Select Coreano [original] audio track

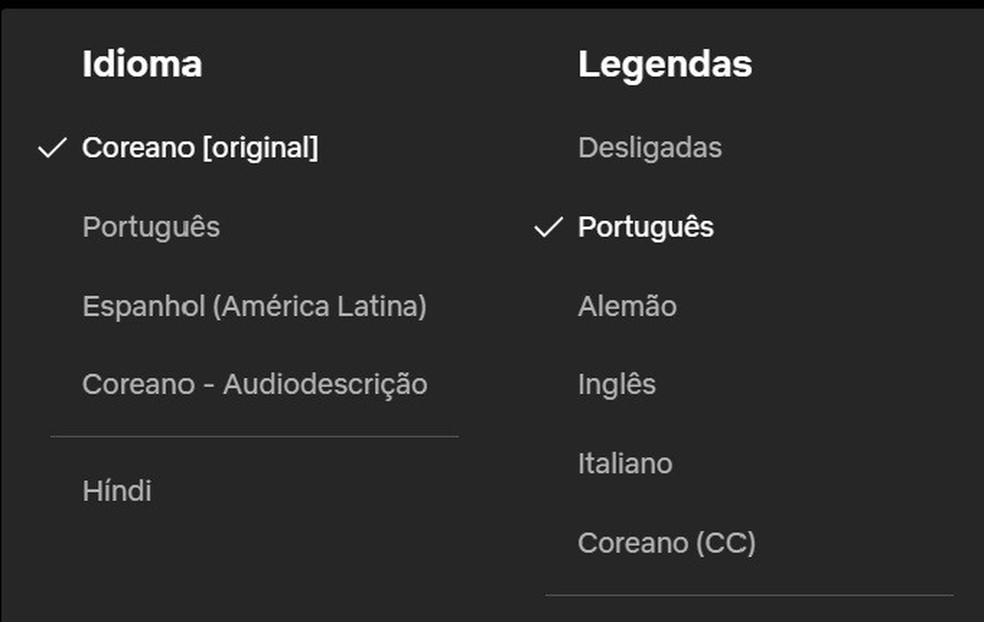point(200,148)
